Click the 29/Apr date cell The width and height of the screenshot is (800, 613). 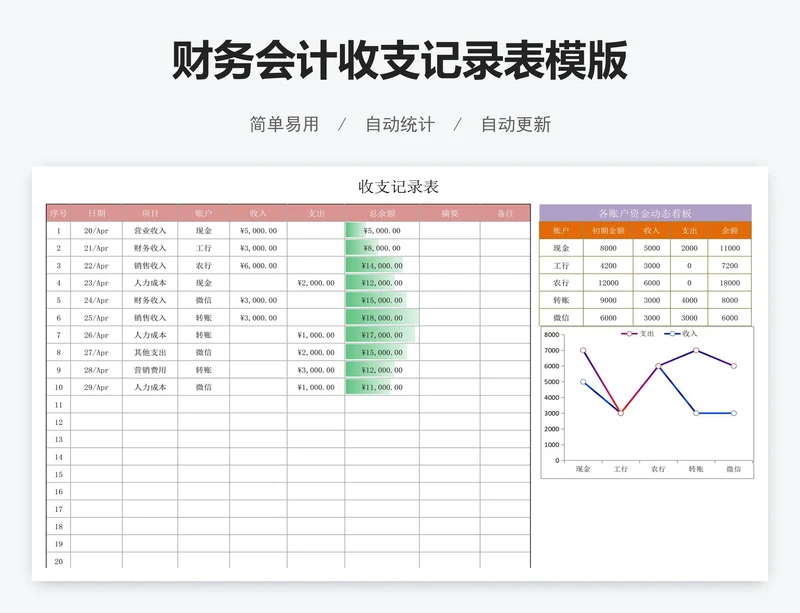(96, 387)
